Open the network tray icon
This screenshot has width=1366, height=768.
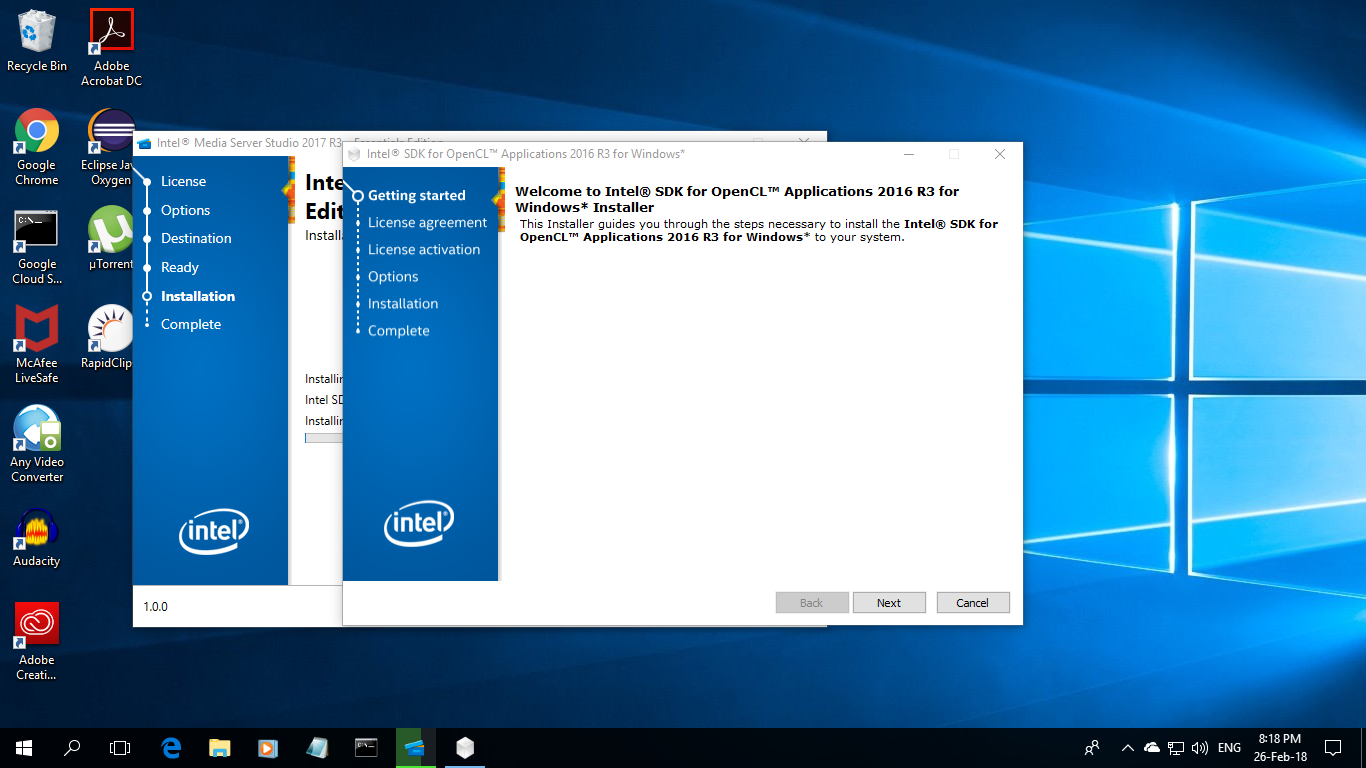pos(1176,747)
